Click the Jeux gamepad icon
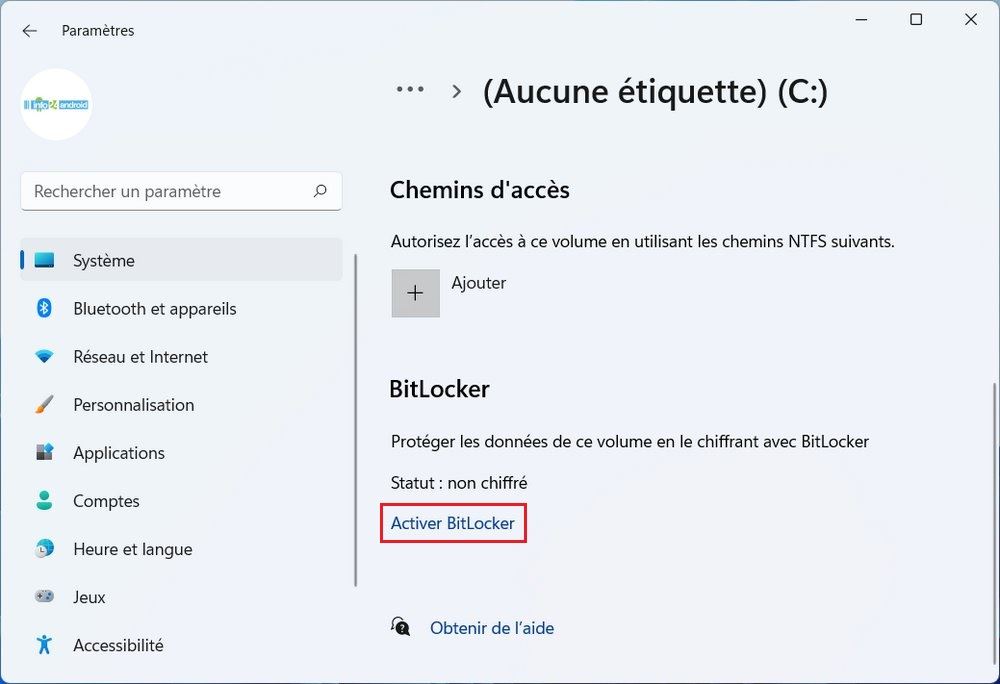 click(x=44, y=597)
